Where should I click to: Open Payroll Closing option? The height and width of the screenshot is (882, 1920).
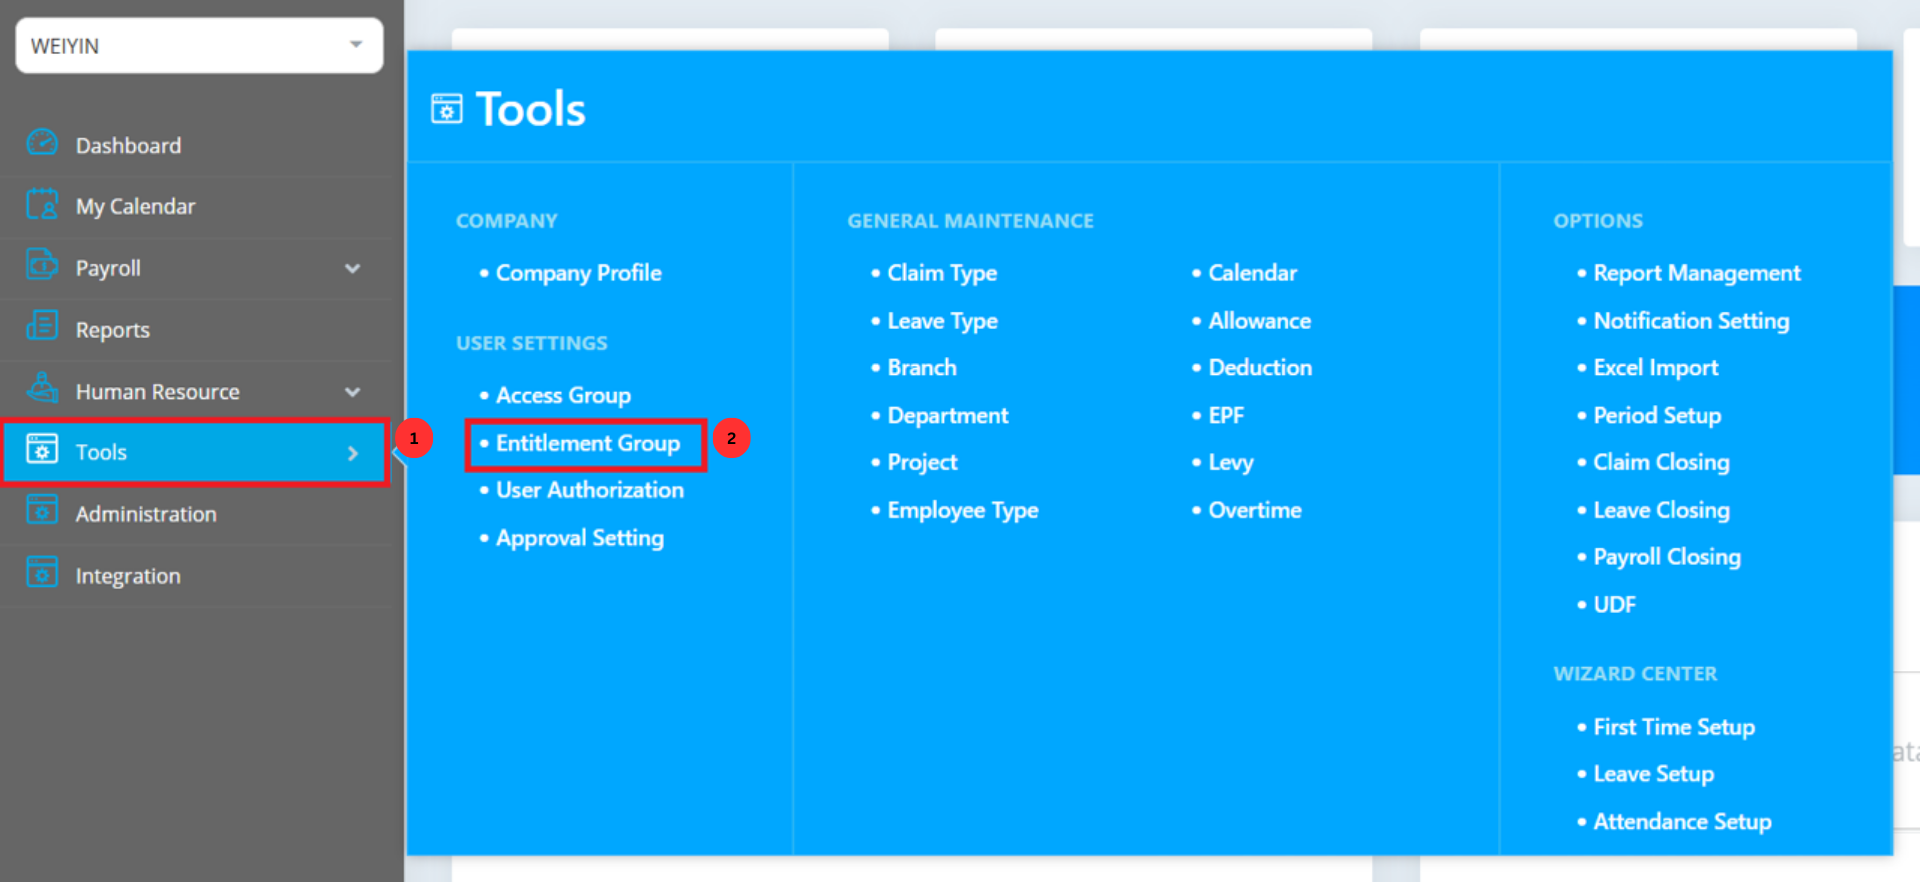(1667, 557)
